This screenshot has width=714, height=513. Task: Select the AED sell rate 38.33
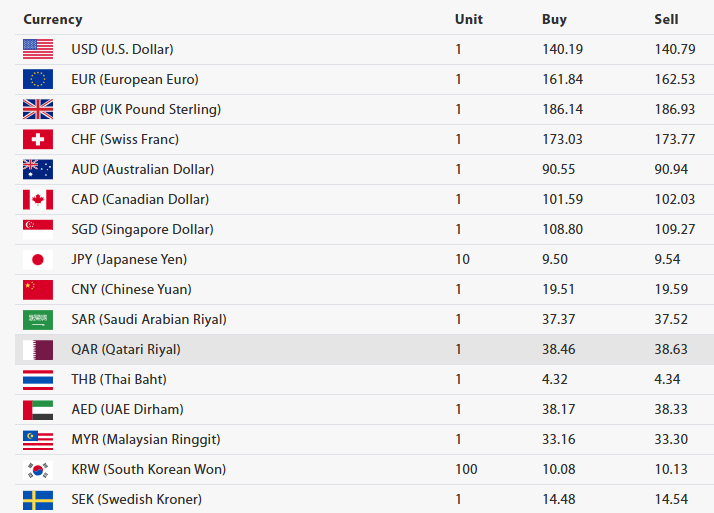[x=671, y=409]
